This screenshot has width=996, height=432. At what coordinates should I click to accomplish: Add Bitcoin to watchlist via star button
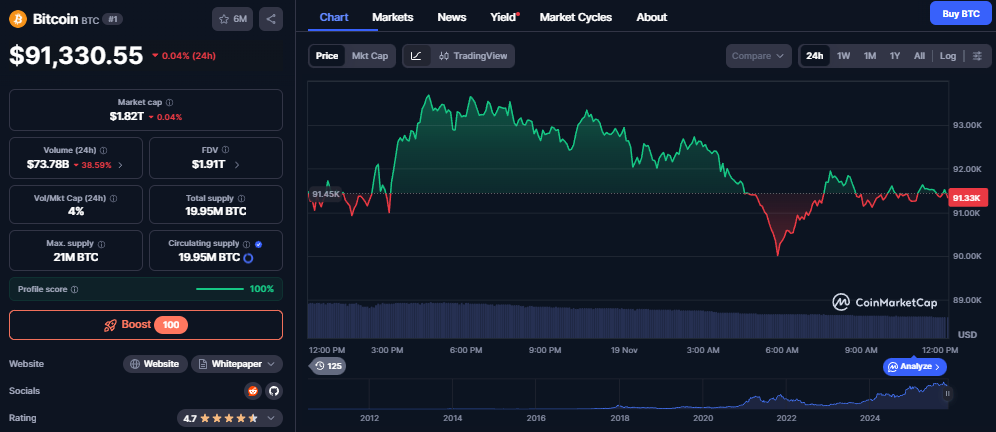232,19
